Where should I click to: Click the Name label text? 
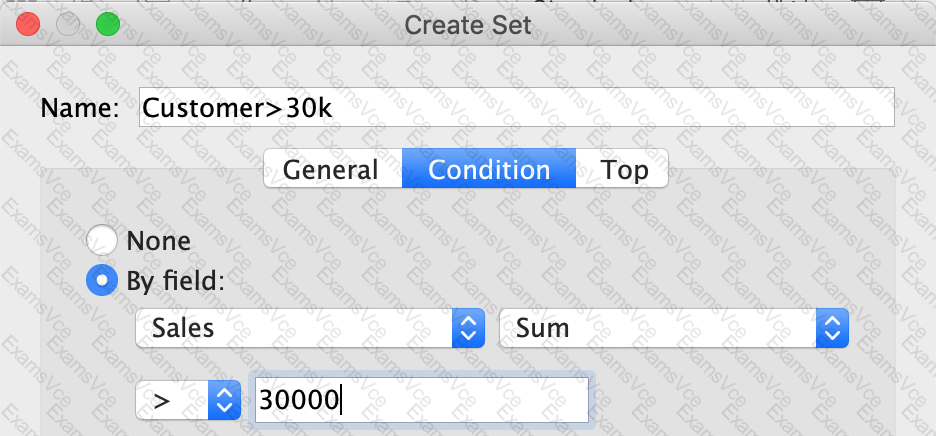(80, 108)
